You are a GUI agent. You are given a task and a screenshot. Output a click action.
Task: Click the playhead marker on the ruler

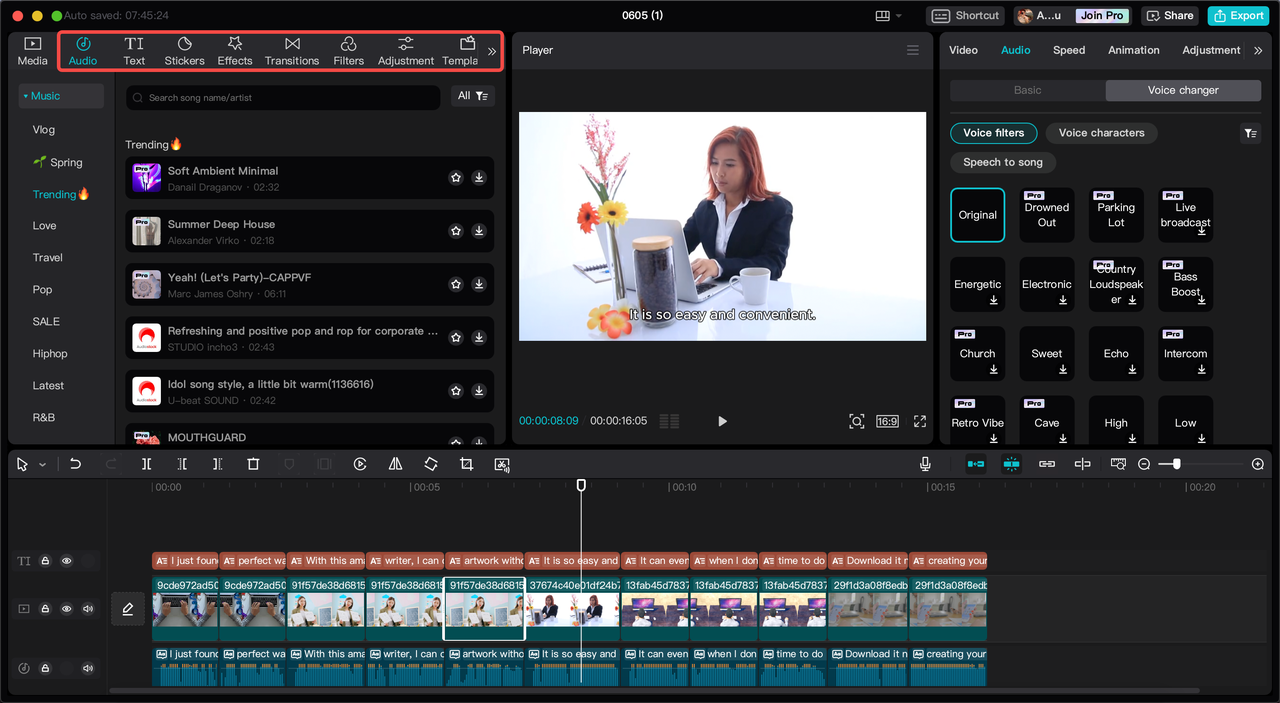click(581, 485)
